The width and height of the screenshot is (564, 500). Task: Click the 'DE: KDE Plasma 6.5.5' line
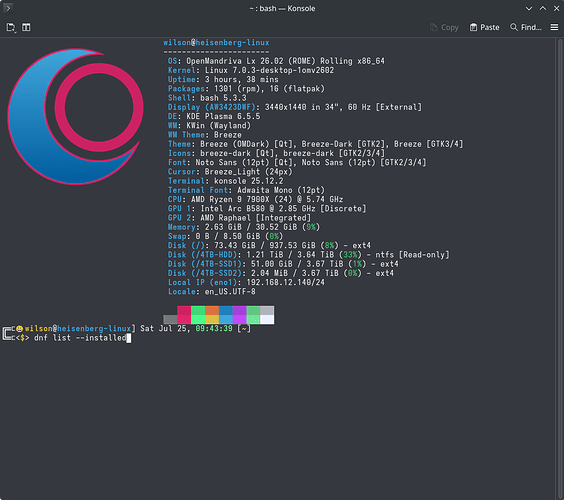(x=214, y=117)
